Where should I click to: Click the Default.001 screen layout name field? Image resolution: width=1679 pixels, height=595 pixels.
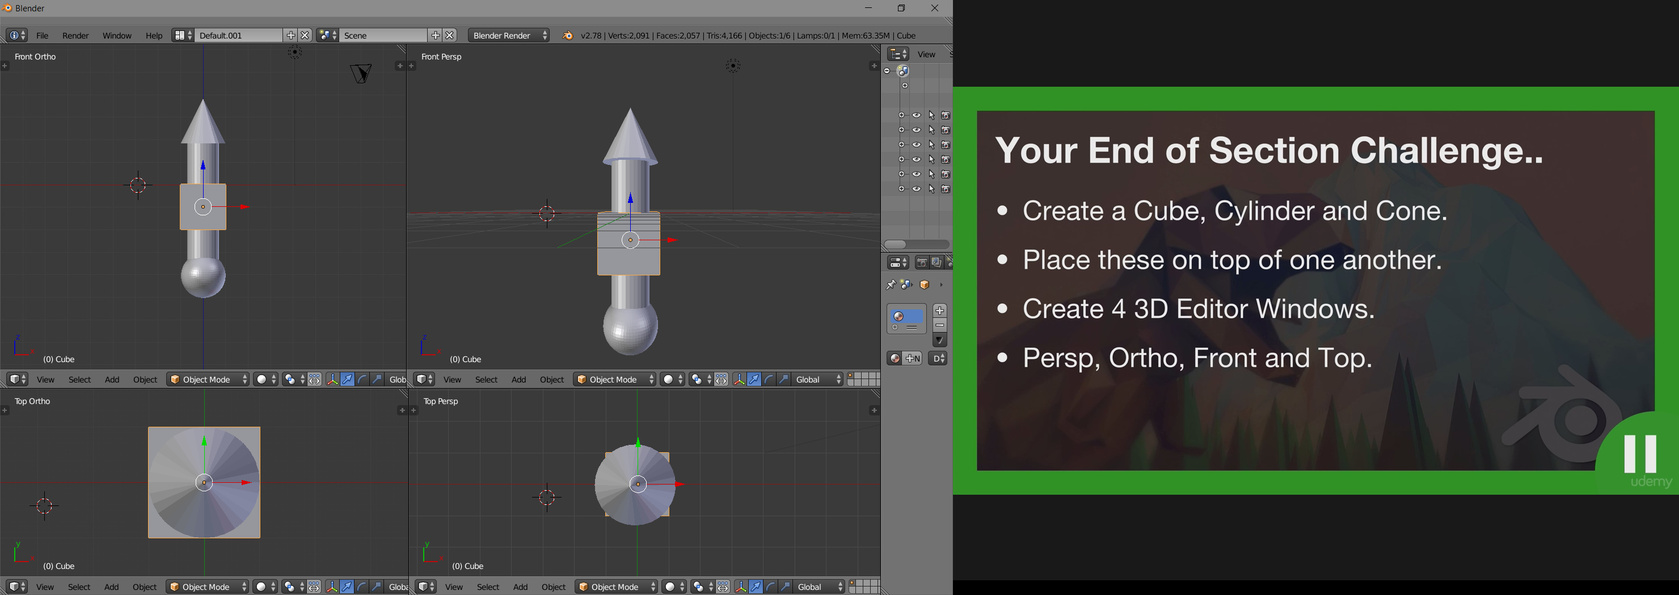pos(238,35)
